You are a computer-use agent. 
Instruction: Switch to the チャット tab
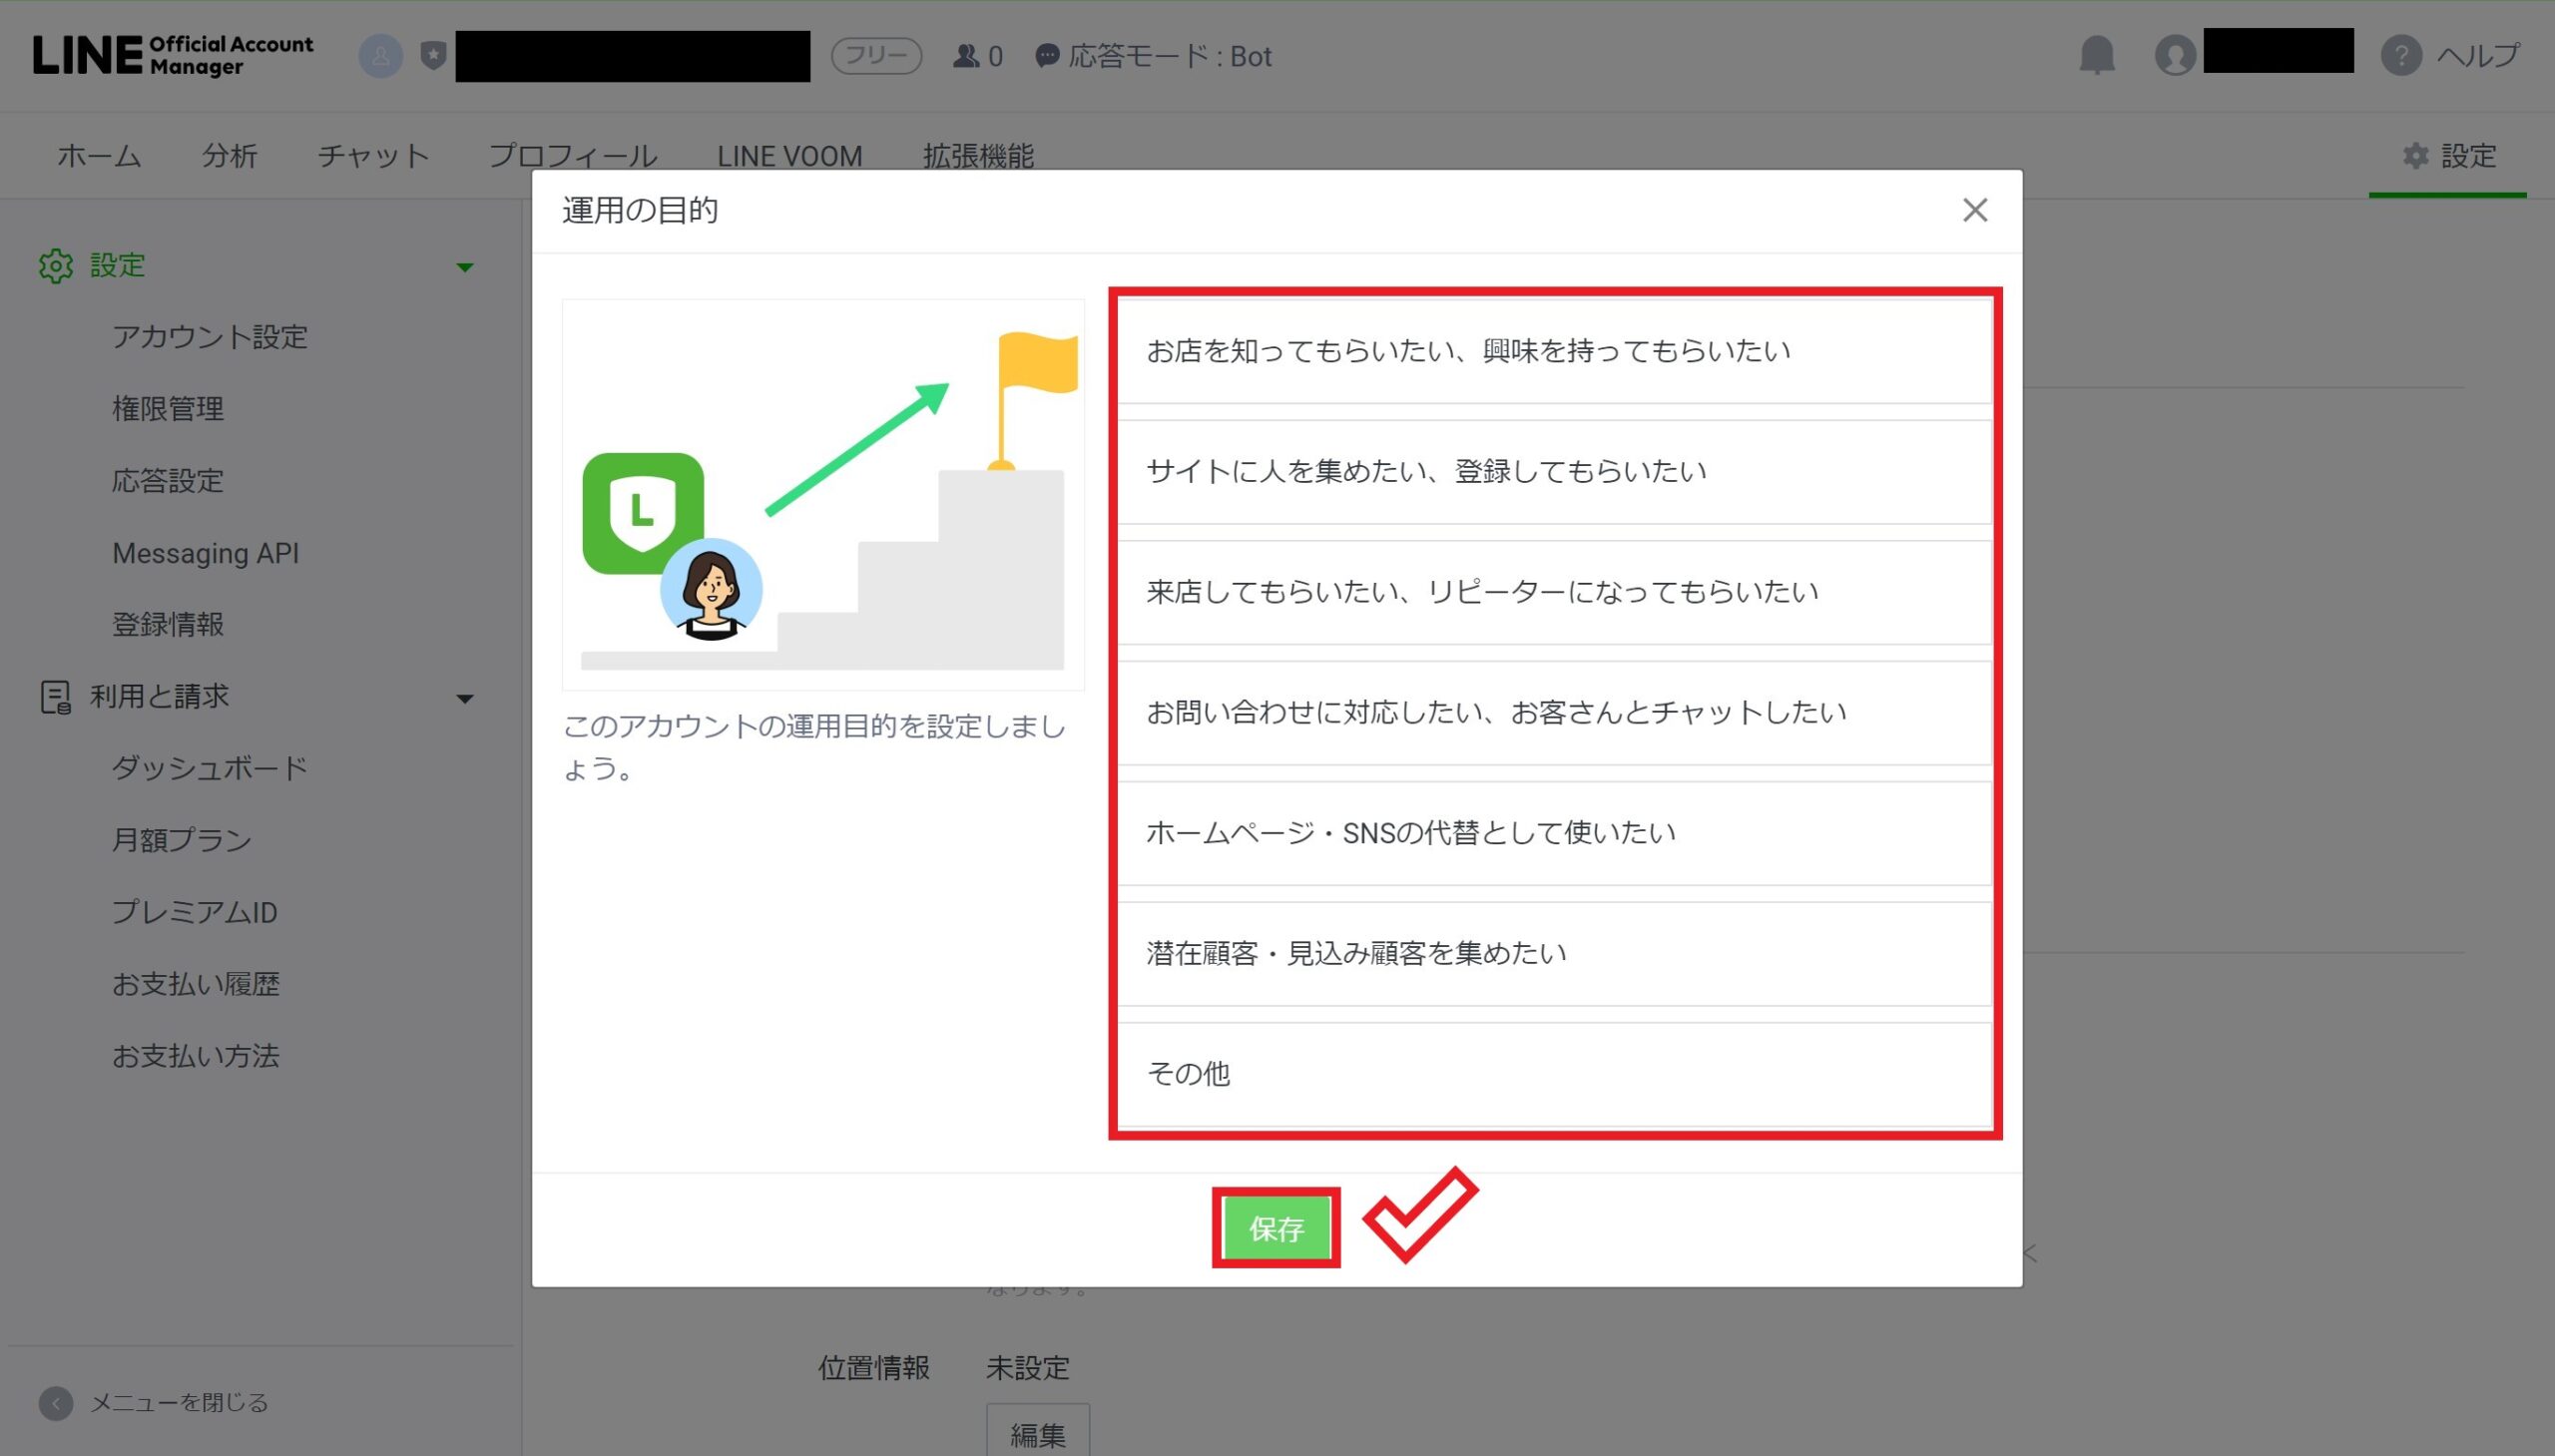tap(373, 156)
